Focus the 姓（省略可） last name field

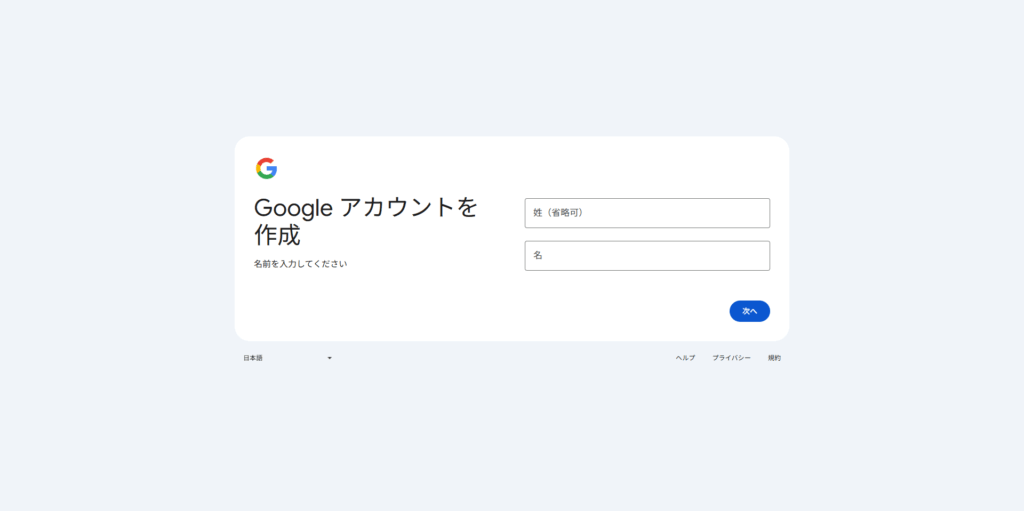tap(647, 213)
